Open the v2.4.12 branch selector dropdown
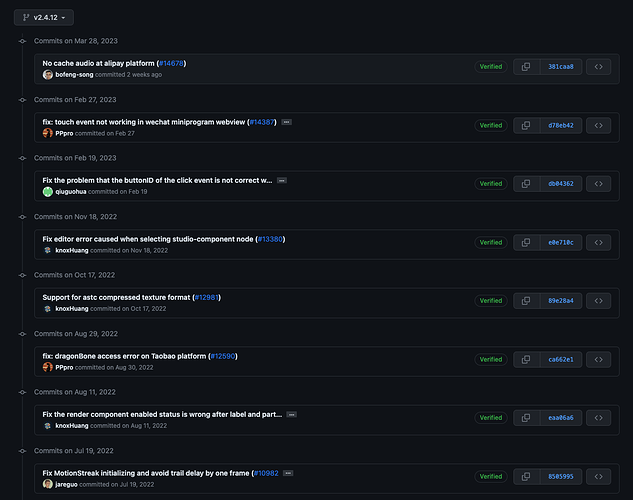This screenshot has height=500, width=633. click(43, 17)
